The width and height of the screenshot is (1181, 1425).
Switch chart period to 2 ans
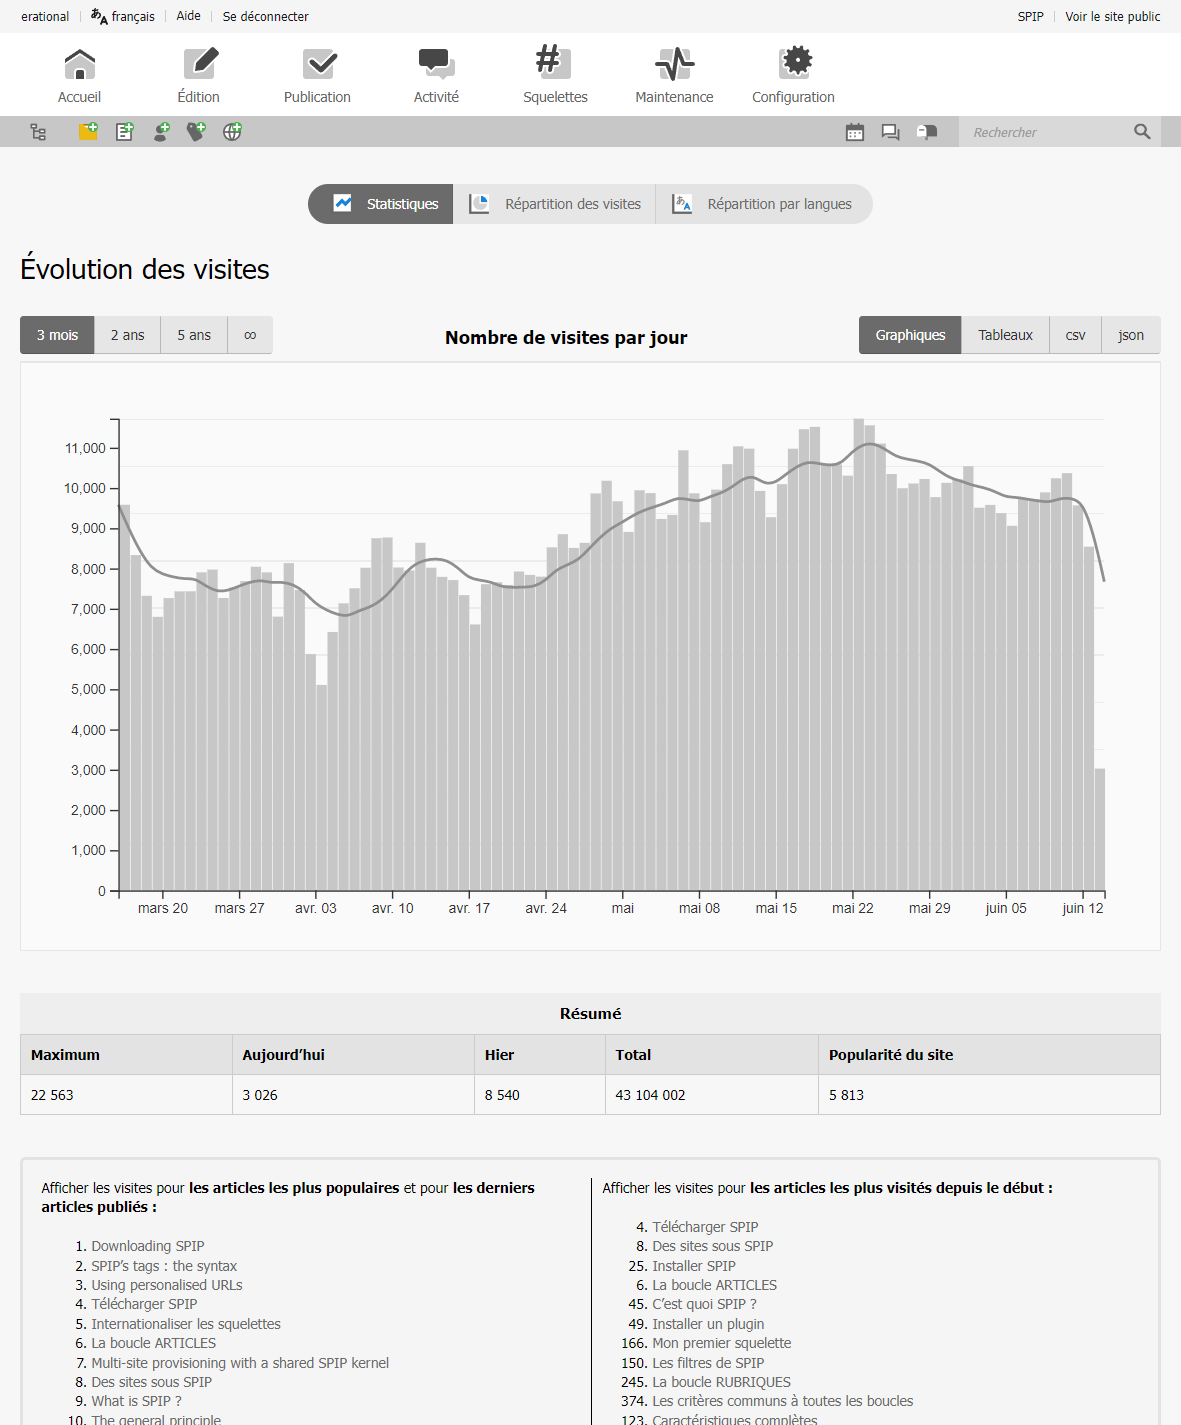[127, 335]
